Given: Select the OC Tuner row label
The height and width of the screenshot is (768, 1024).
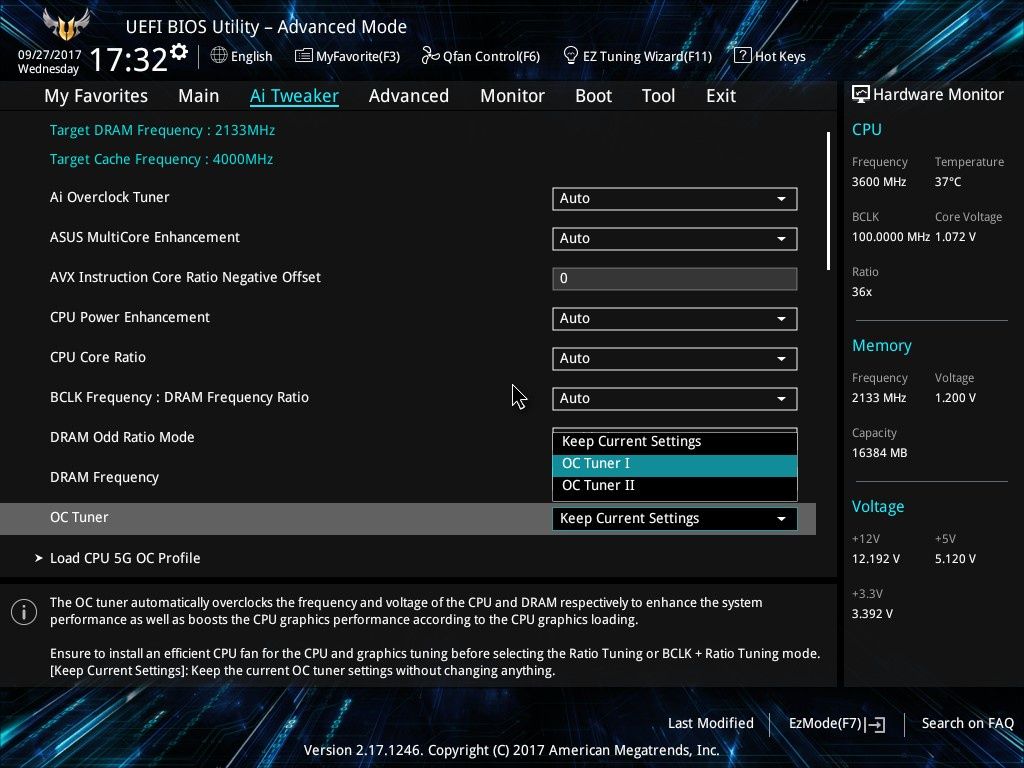Looking at the screenshot, I should pos(79,517).
